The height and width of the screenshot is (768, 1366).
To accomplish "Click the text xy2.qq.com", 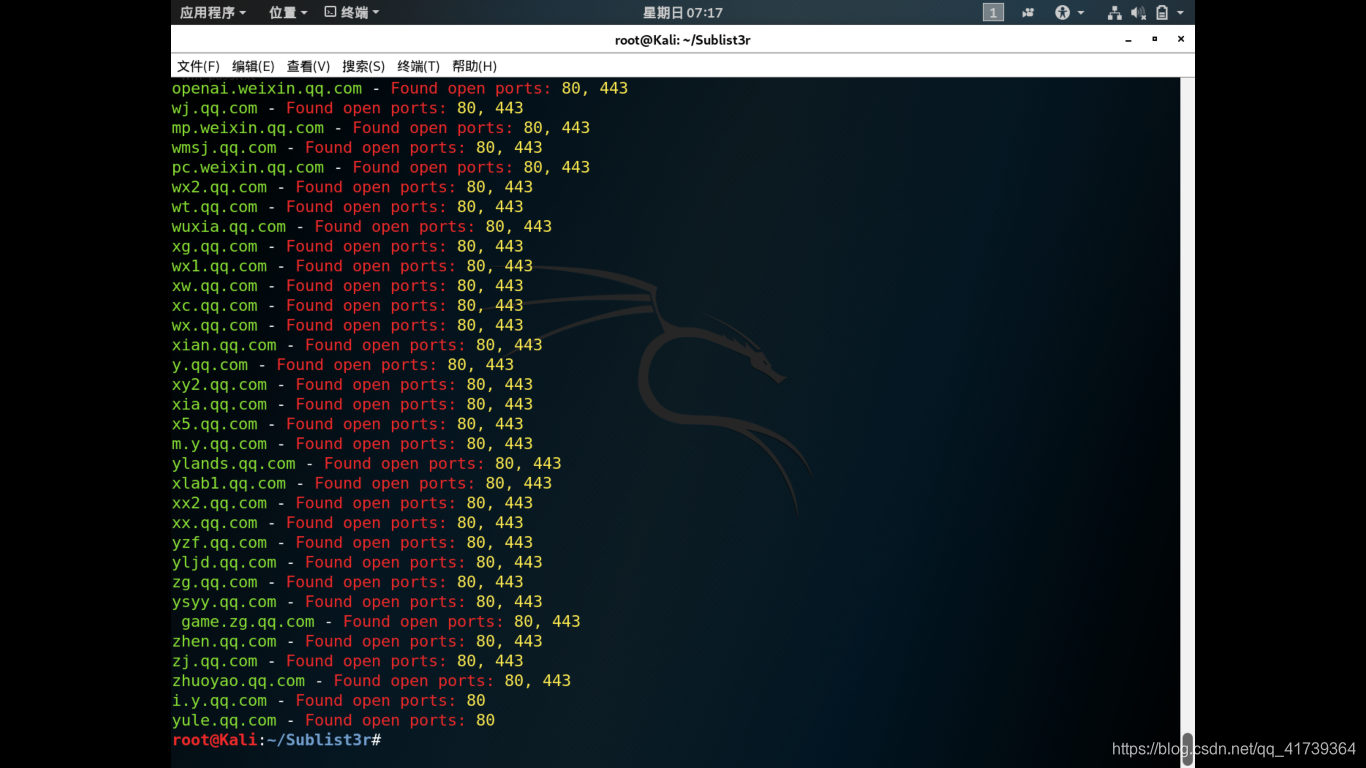I will (x=220, y=385).
